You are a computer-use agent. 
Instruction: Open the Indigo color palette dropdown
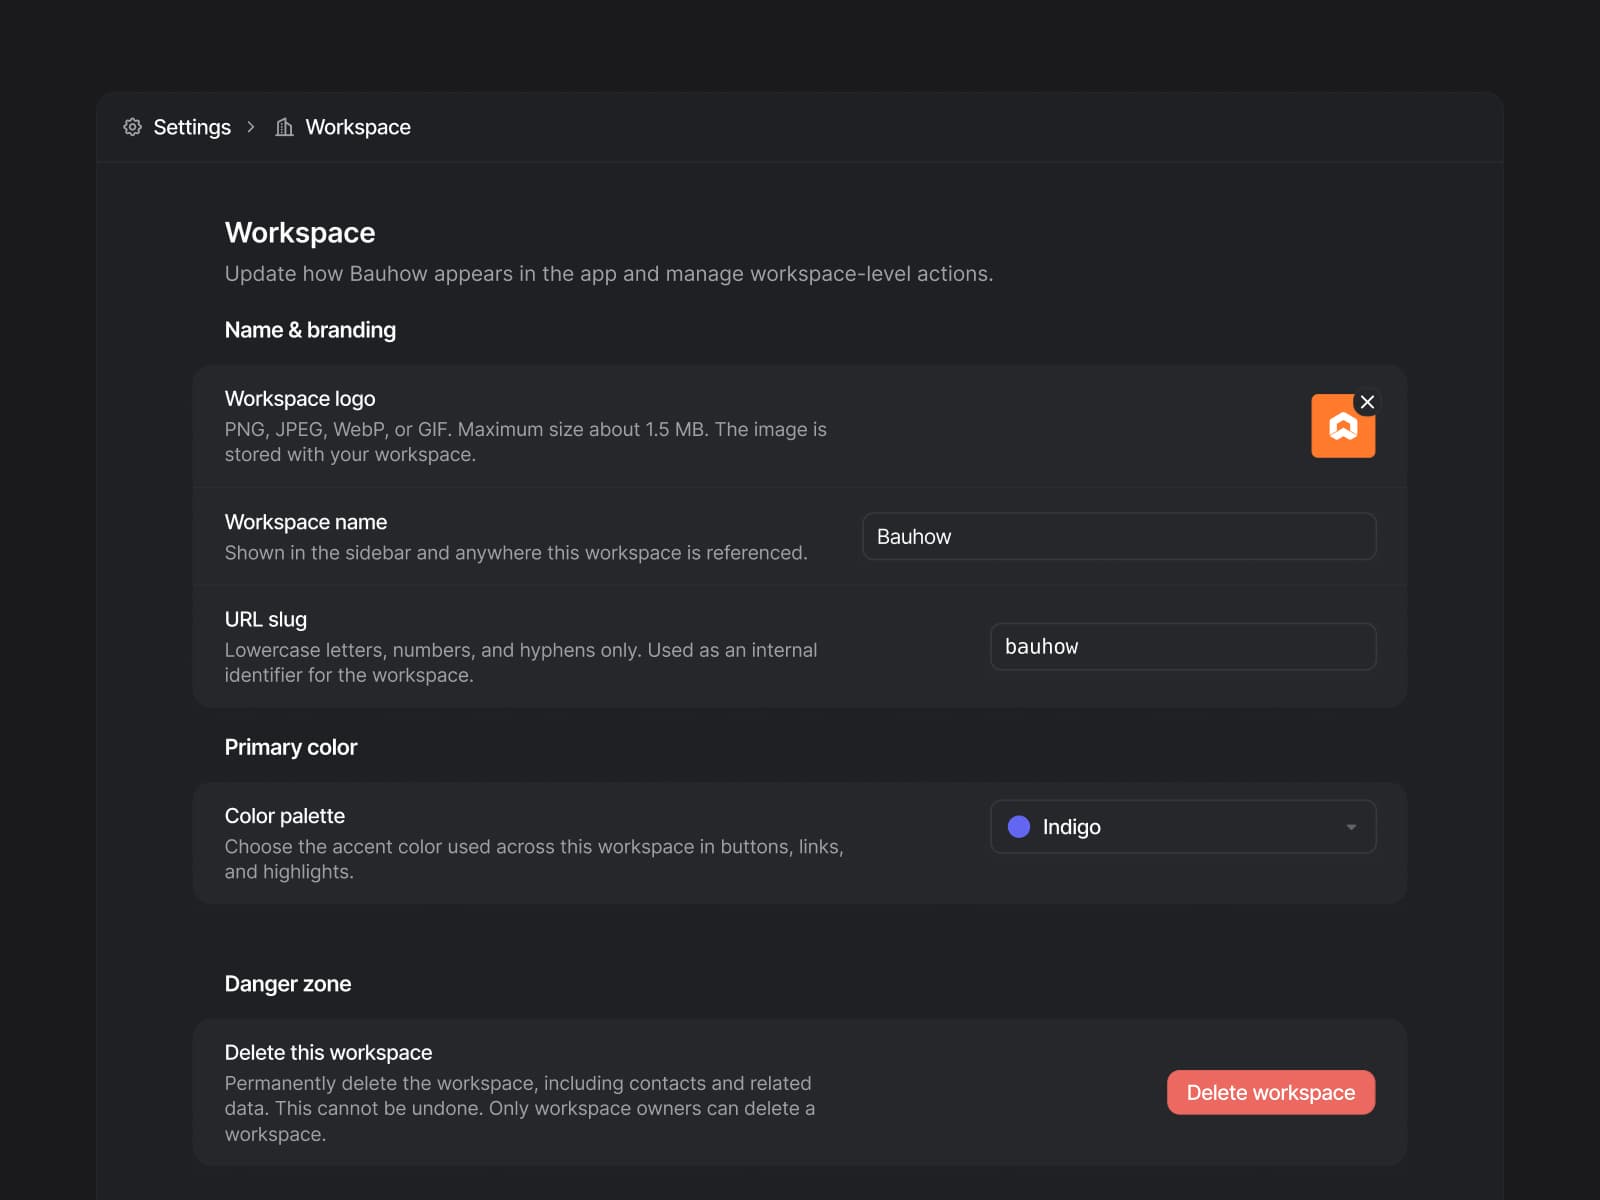[x=1183, y=827]
